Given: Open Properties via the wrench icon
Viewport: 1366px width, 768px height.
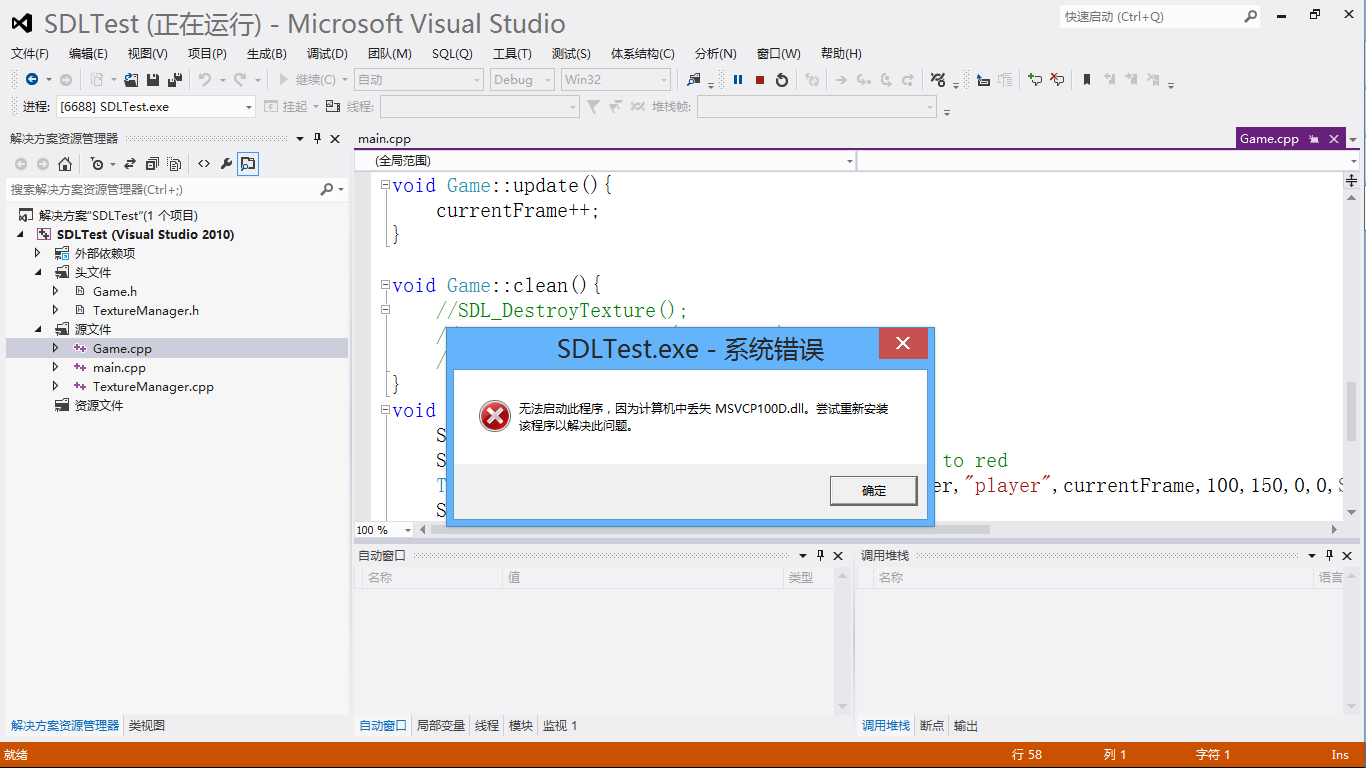Looking at the screenshot, I should pyautogui.click(x=226, y=164).
